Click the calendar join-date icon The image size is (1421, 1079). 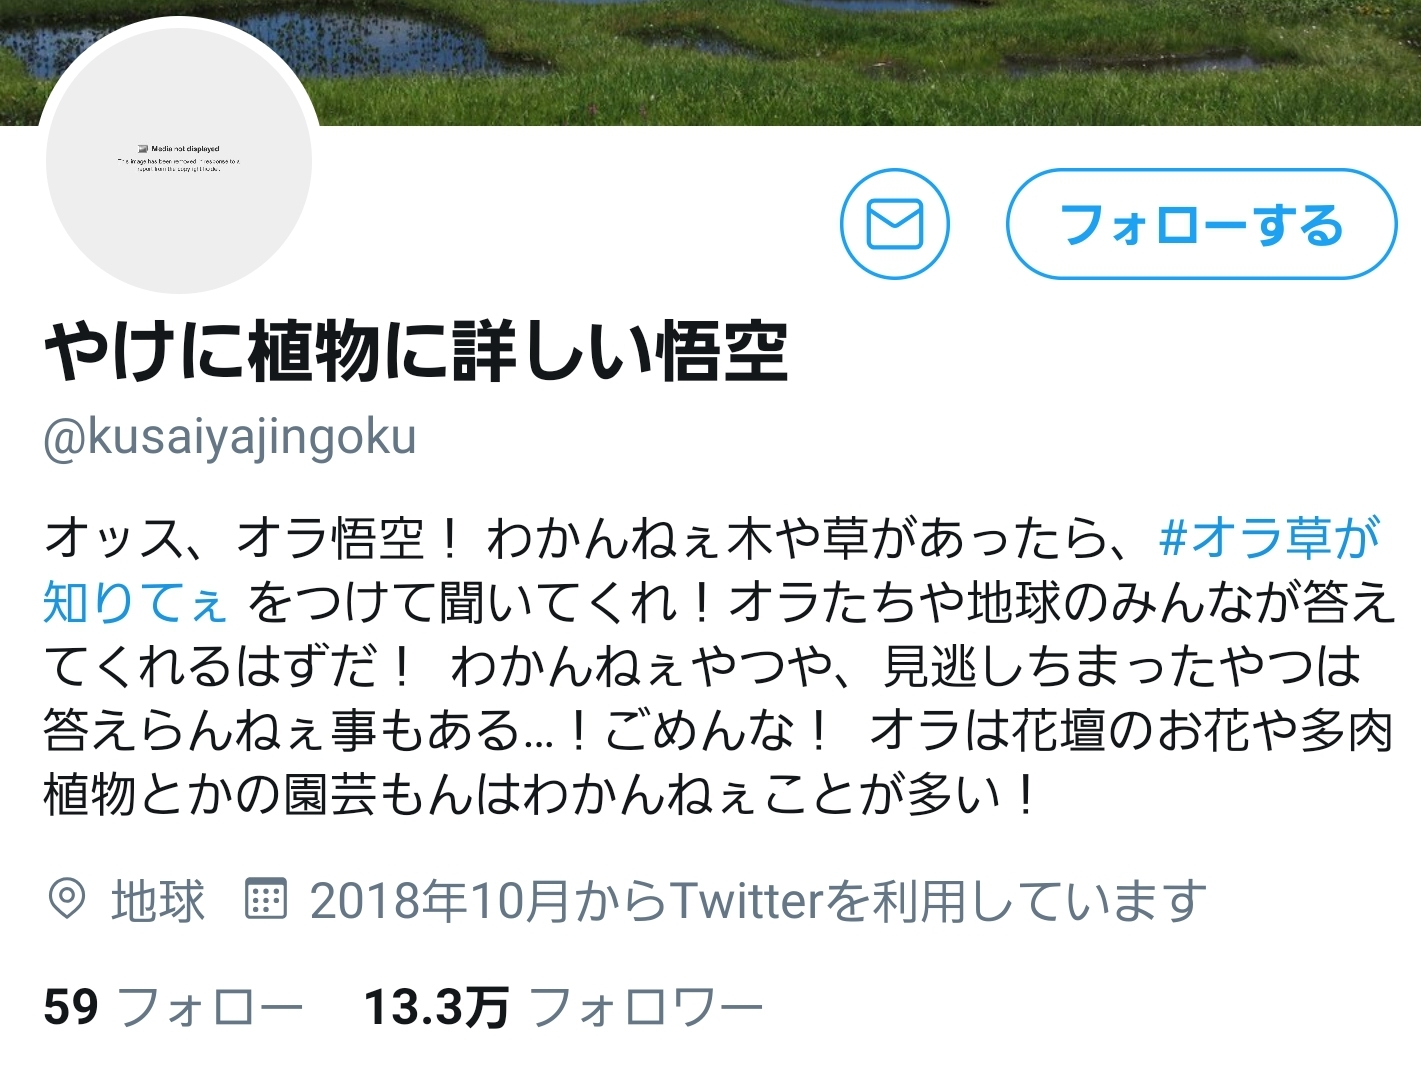[x=266, y=899]
